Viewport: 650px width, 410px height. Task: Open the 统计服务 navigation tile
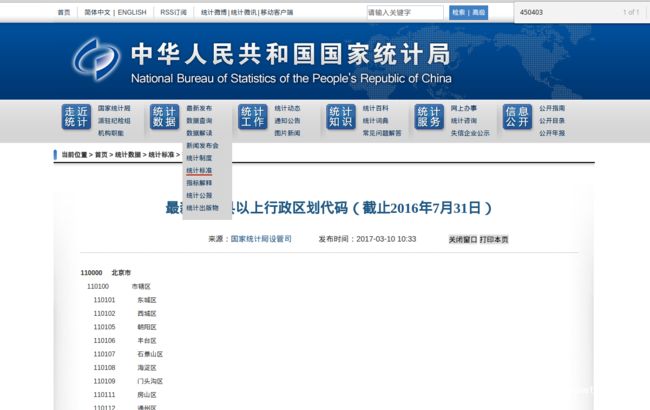[429, 117]
